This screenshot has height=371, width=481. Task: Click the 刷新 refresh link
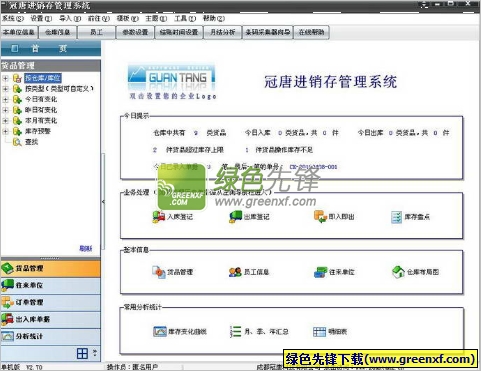[86, 248]
